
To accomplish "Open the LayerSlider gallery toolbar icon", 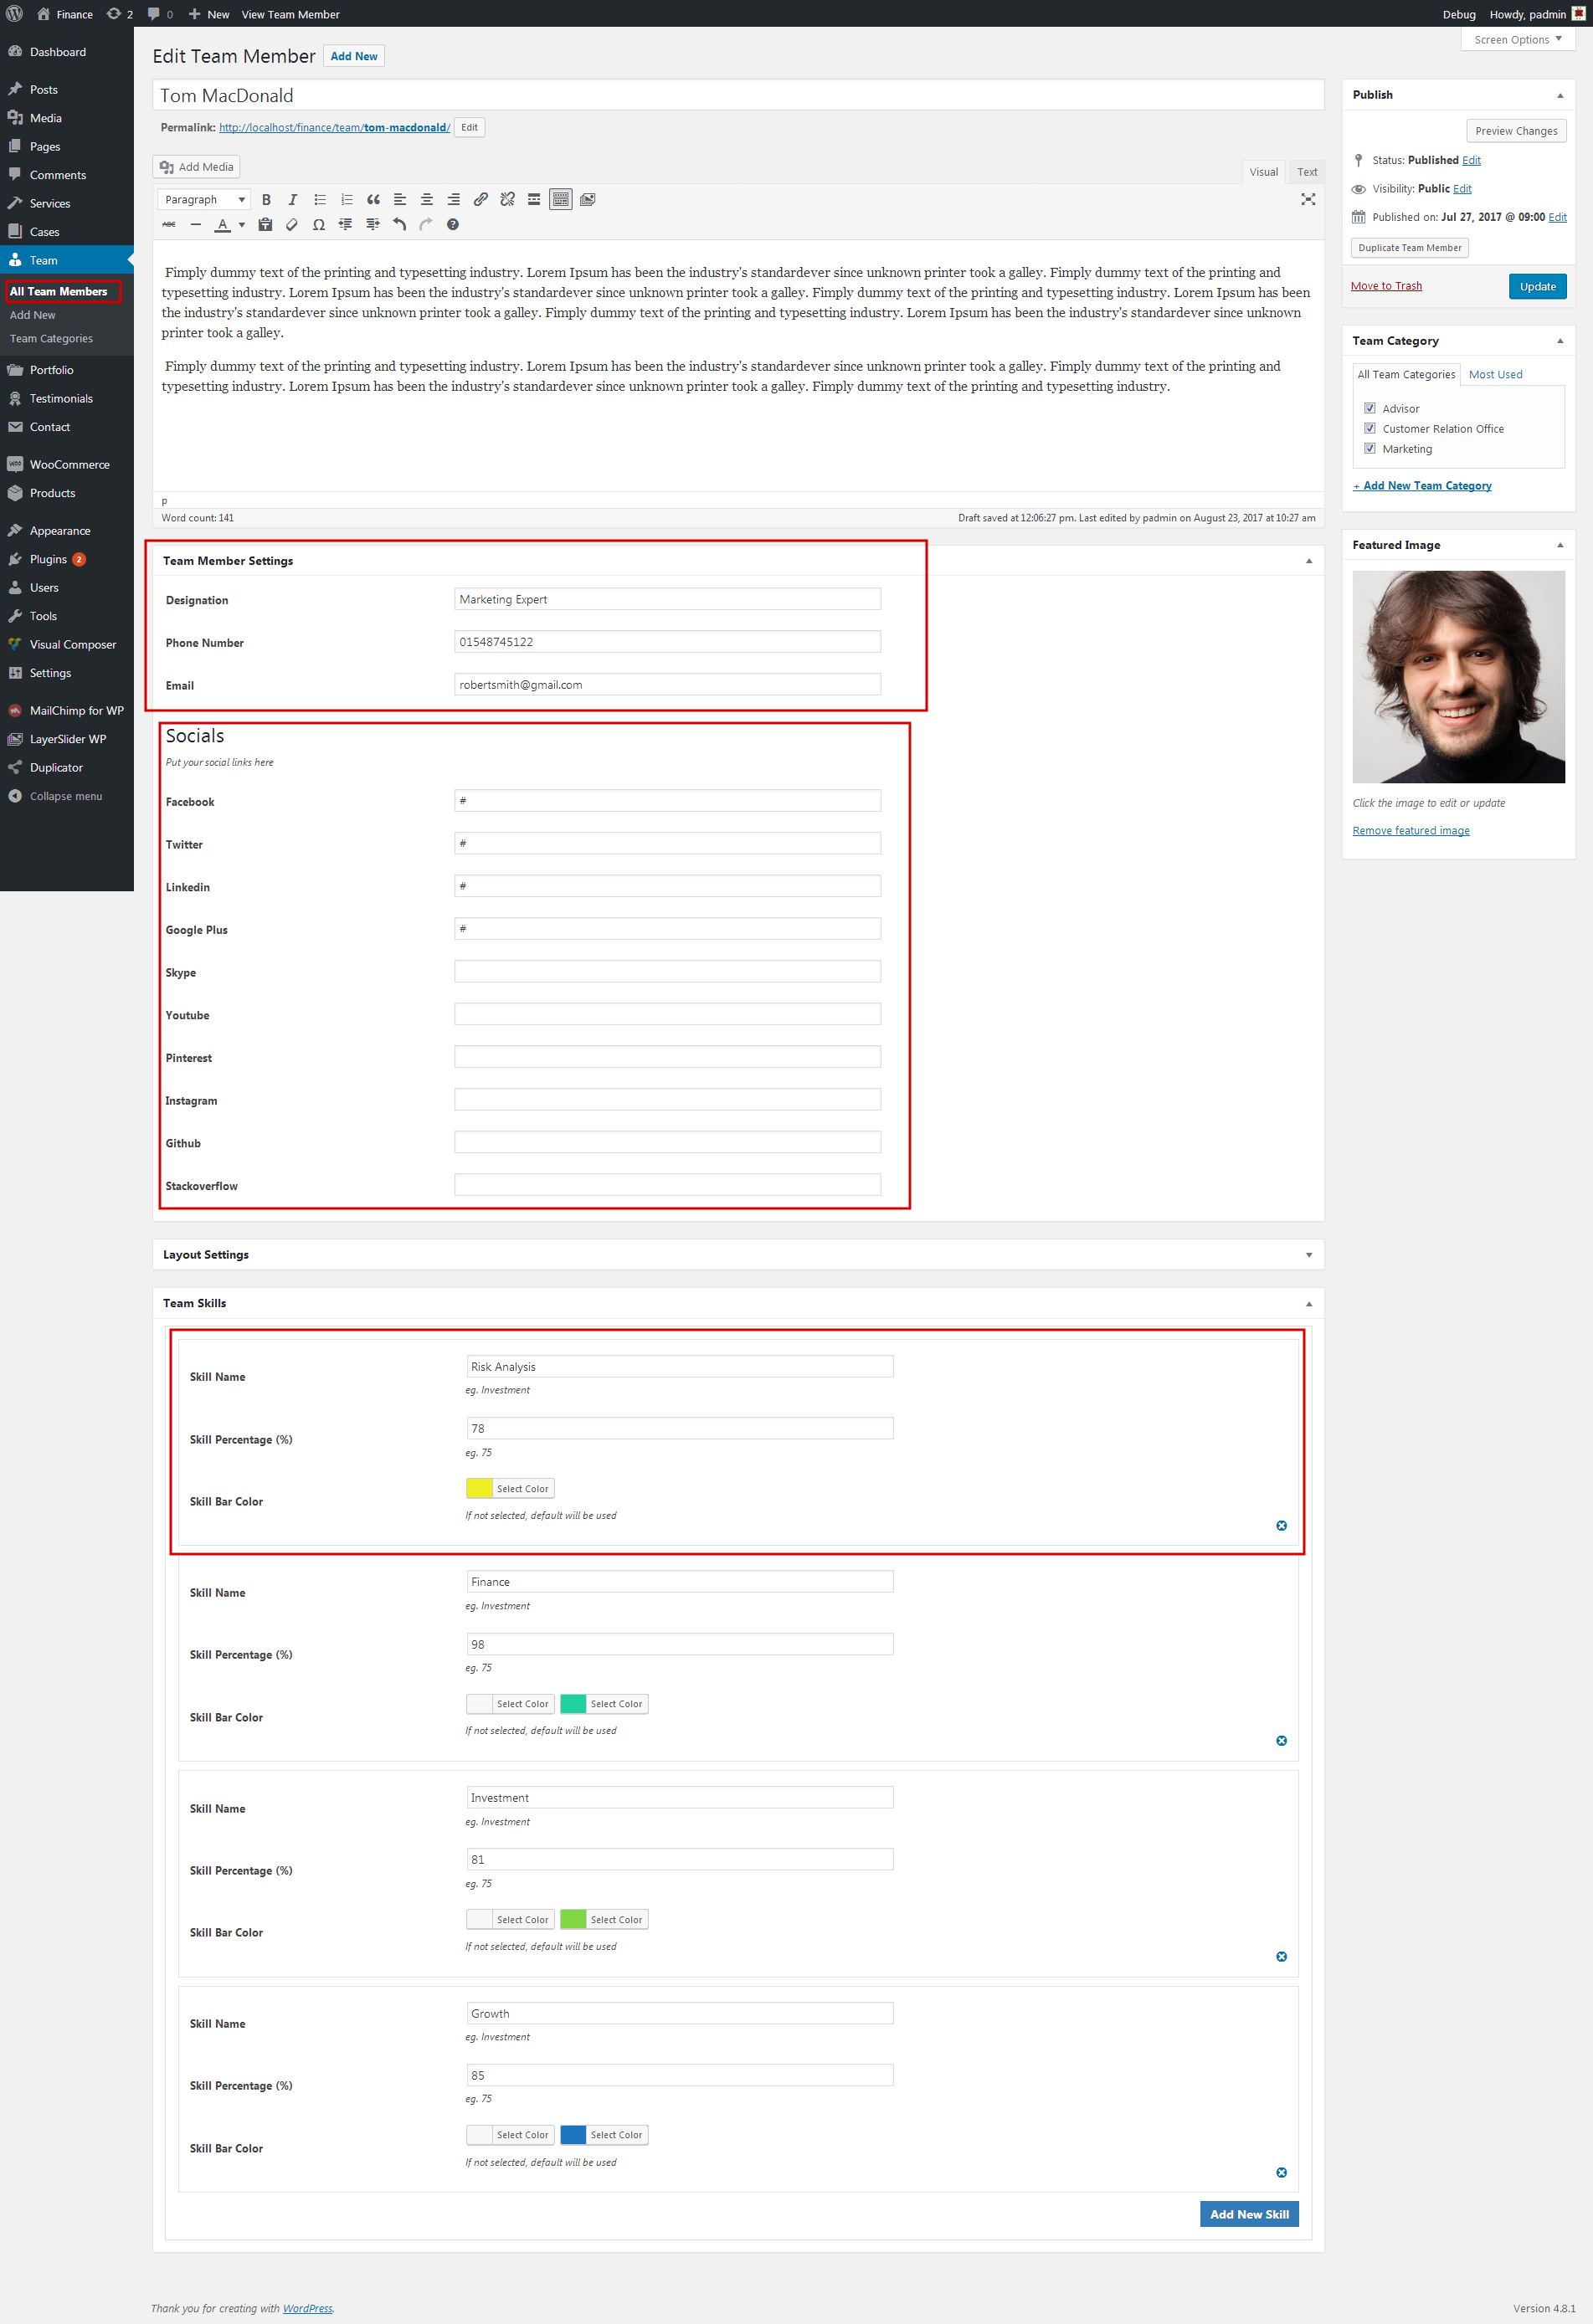I will click(x=588, y=200).
